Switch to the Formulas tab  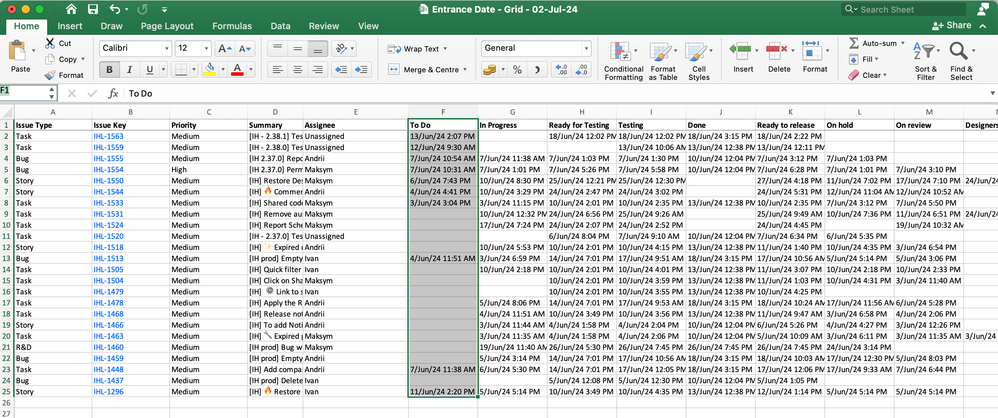click(231, 26)
